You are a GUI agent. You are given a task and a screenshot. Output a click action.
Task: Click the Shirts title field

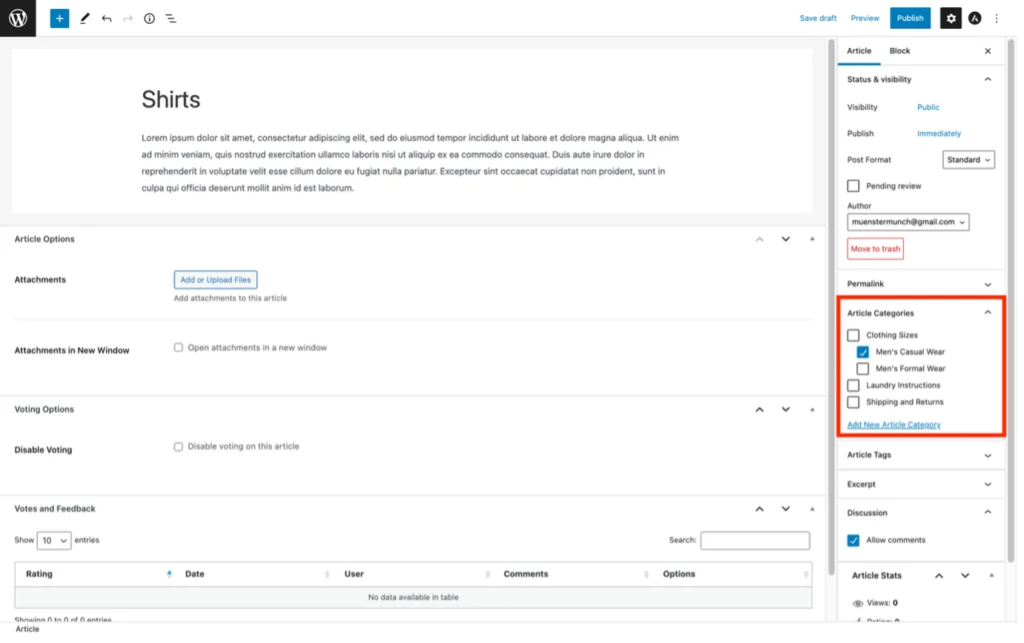[x=171, y=100]
